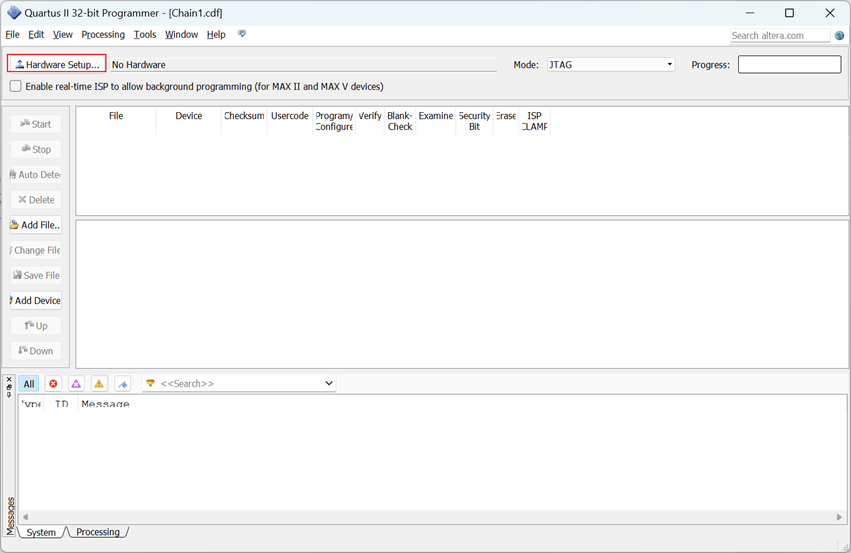This screenshot has width=851, height=553.
Task: Click the Verify column header
Action: pos(370,120)
